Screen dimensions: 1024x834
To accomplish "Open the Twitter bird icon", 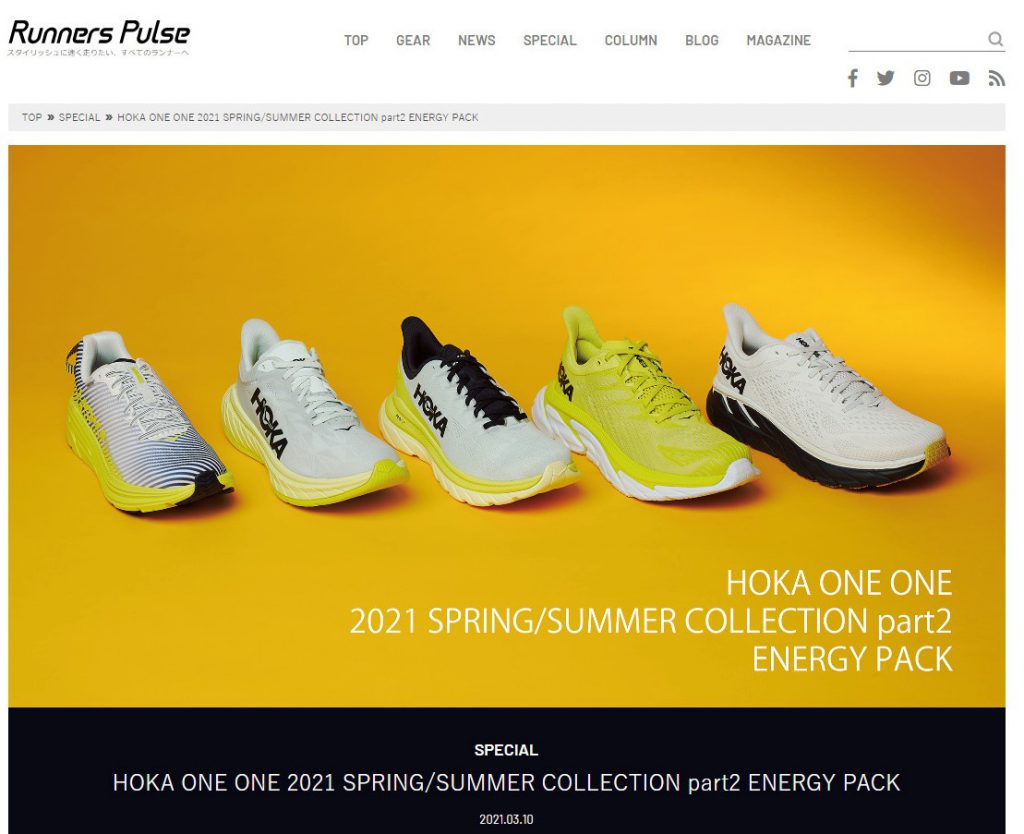I will [x=886, y=78].
